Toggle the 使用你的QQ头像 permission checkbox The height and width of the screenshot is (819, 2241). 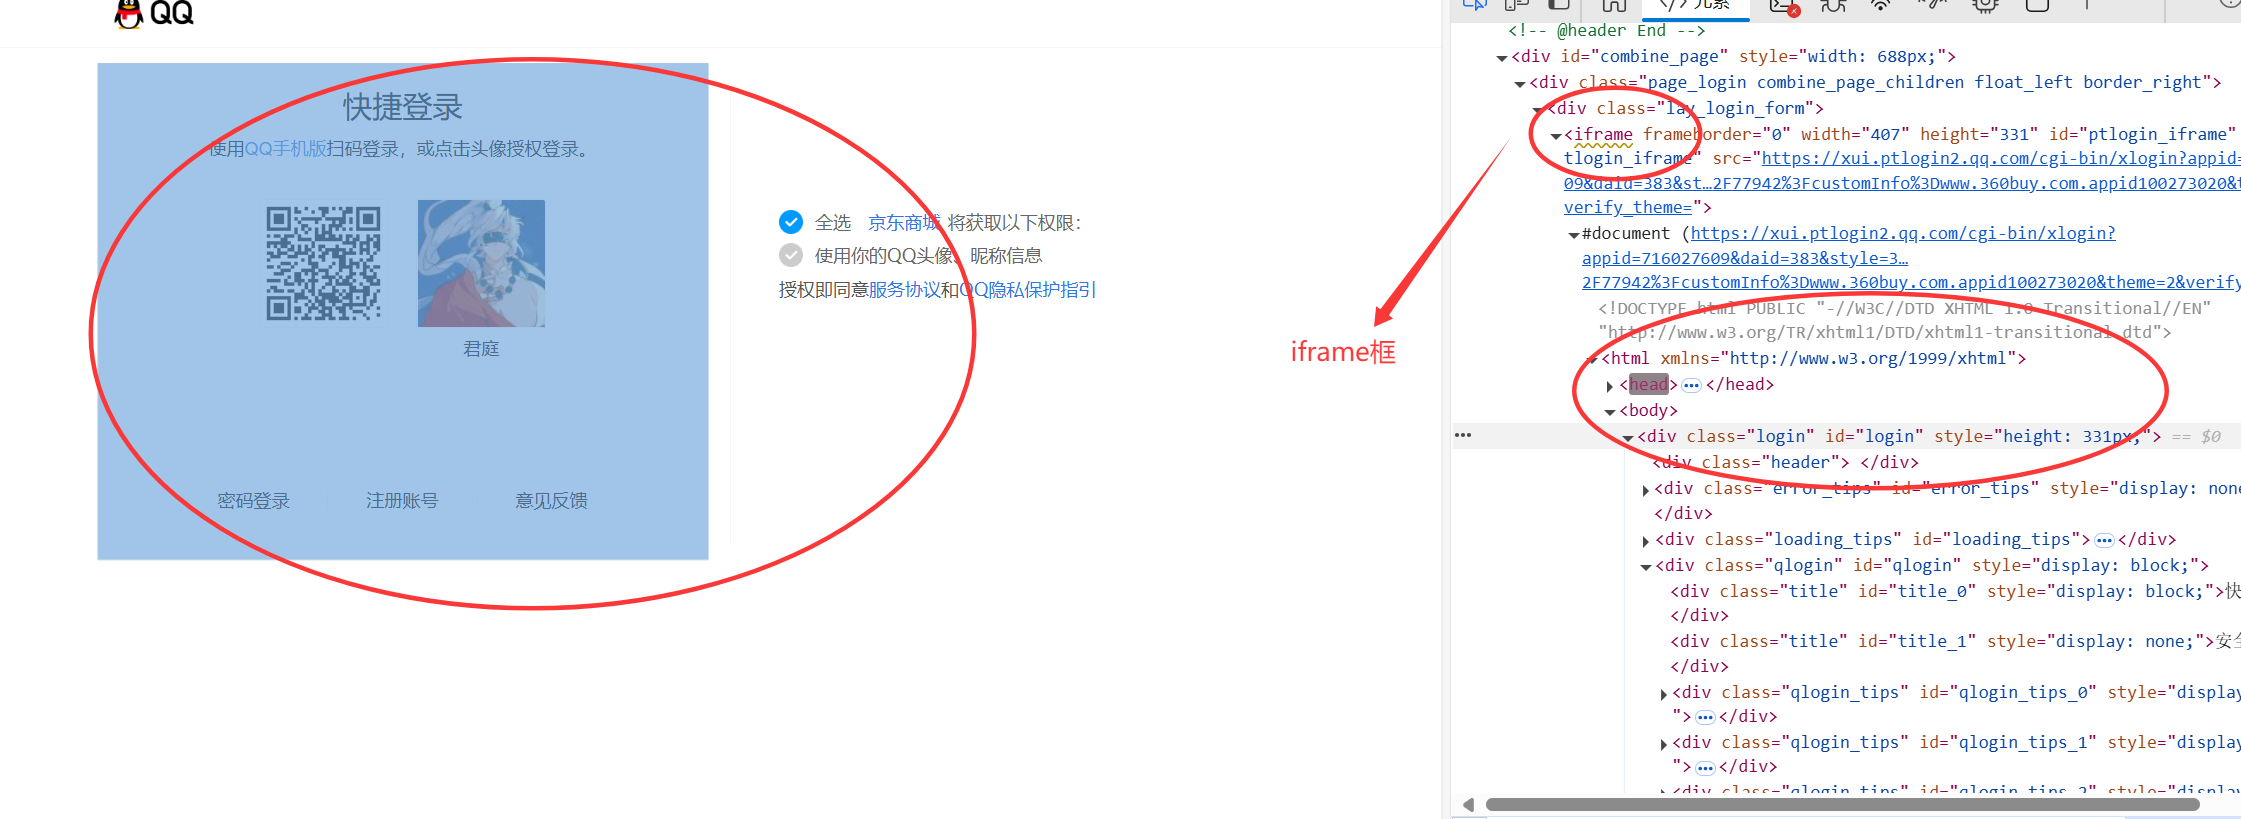[791, 255]
